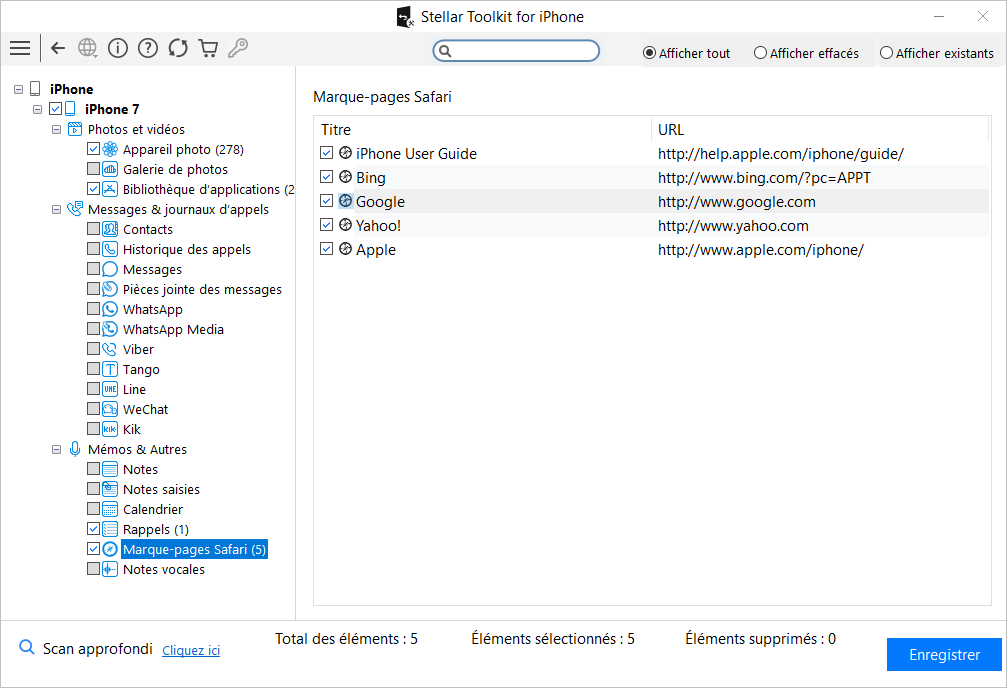
Task: Select the Afficher effacés radio button
Action: tap(760, 53)
